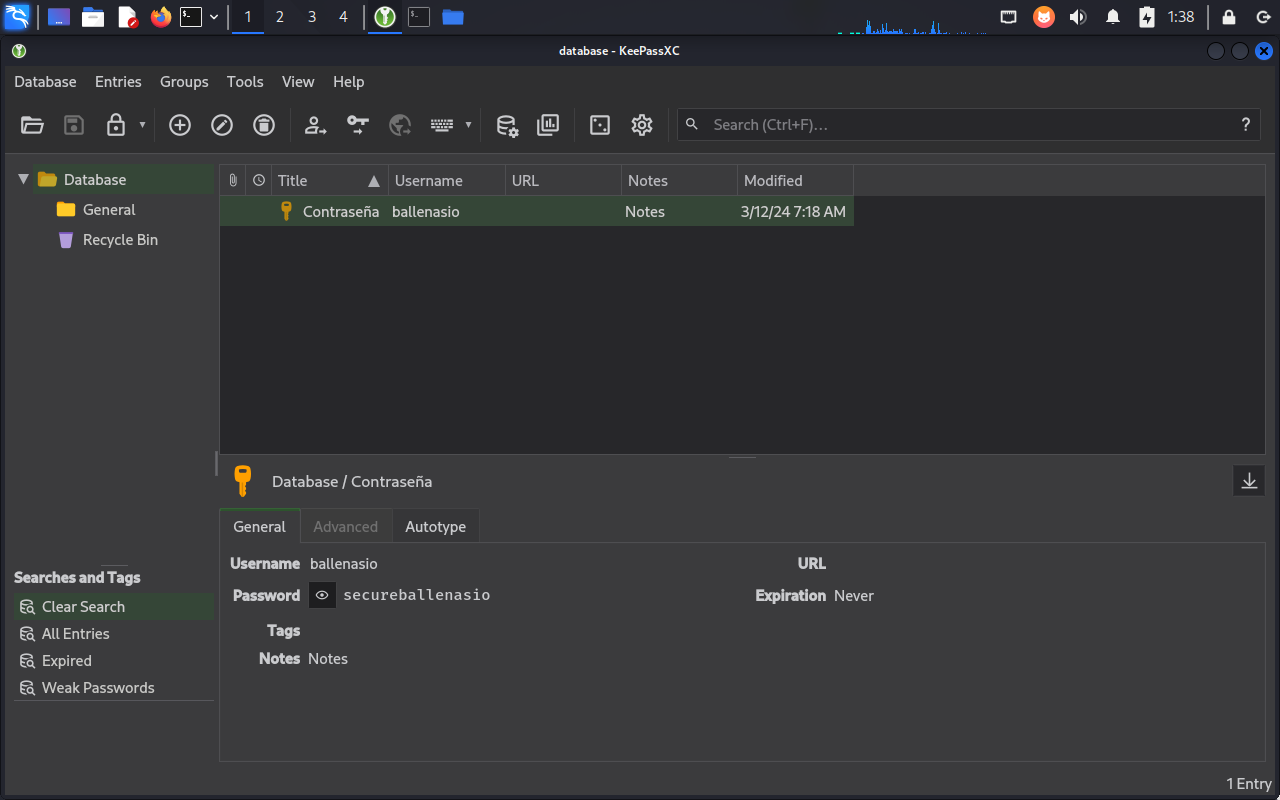
Task: Click the 3/12/24 7:18 AM modified cell
Action: click(x=793, y=212)
